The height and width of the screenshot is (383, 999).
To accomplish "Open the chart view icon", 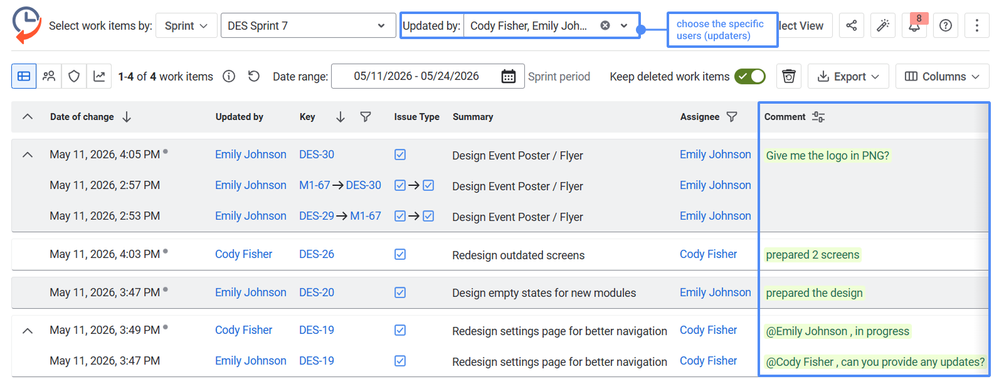I will pos(99,76).
